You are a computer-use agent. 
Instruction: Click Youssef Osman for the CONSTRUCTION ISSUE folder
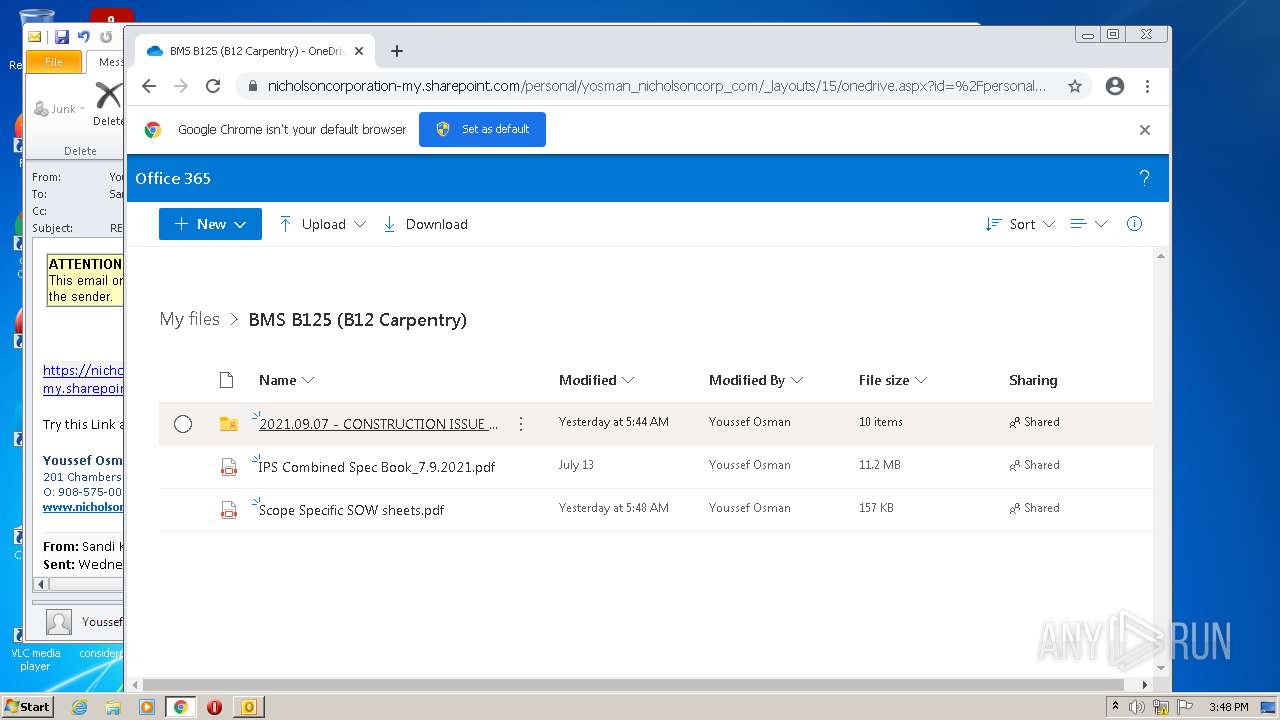(x=749, y=422)
